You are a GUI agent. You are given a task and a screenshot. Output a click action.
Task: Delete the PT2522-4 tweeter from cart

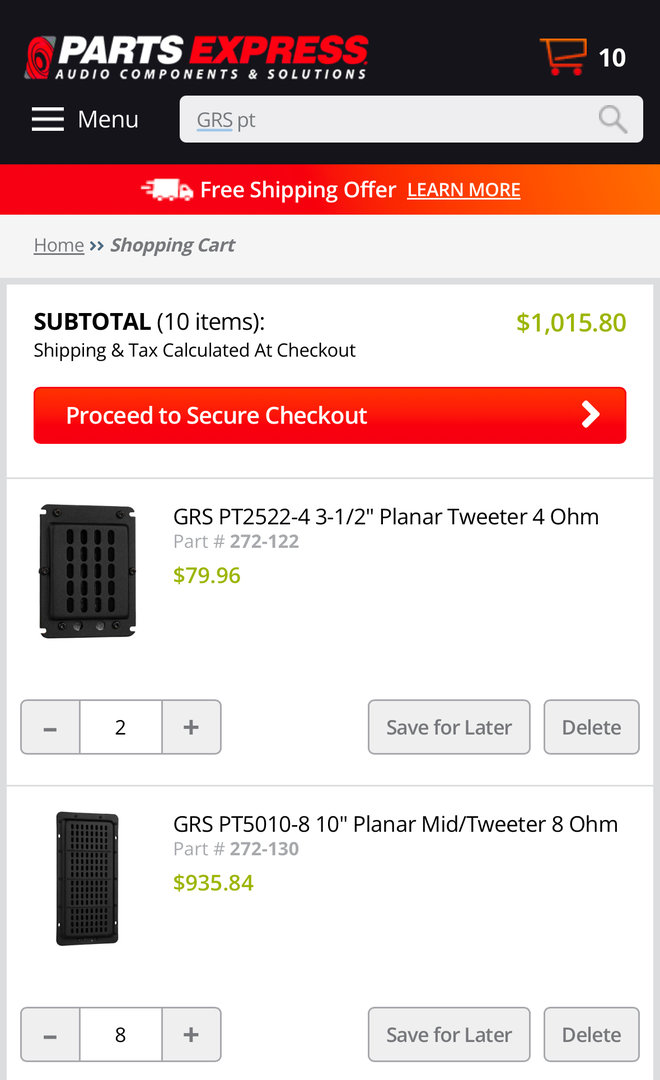(591, 727)
